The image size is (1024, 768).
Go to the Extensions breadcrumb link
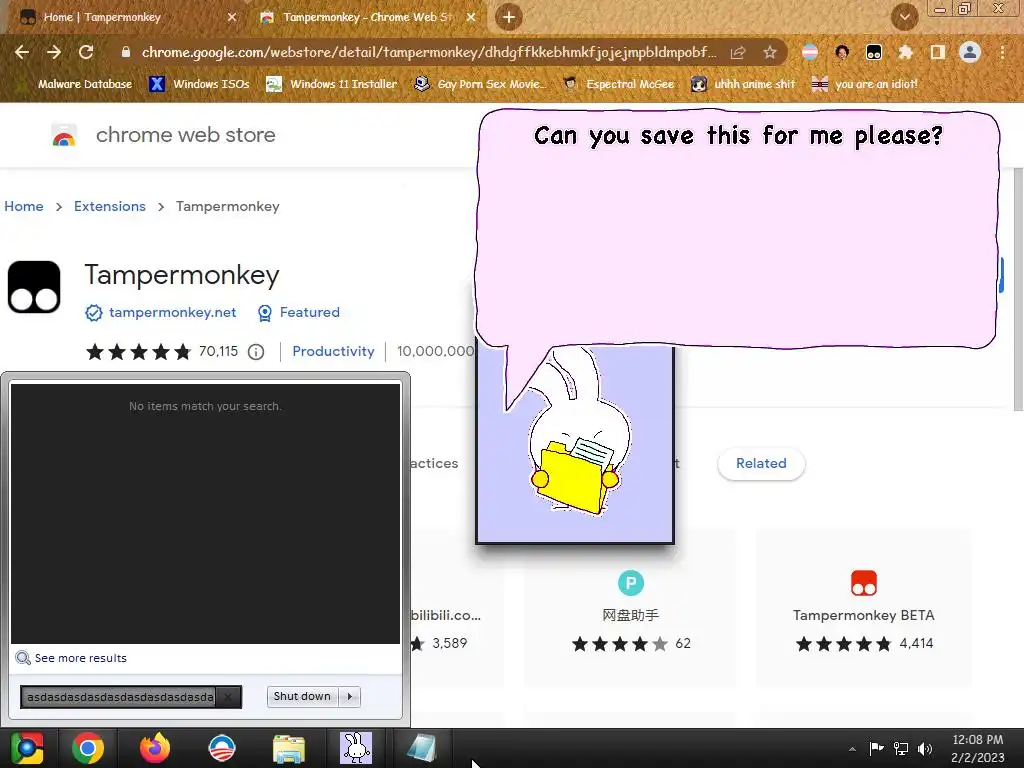tap(110, 206)
